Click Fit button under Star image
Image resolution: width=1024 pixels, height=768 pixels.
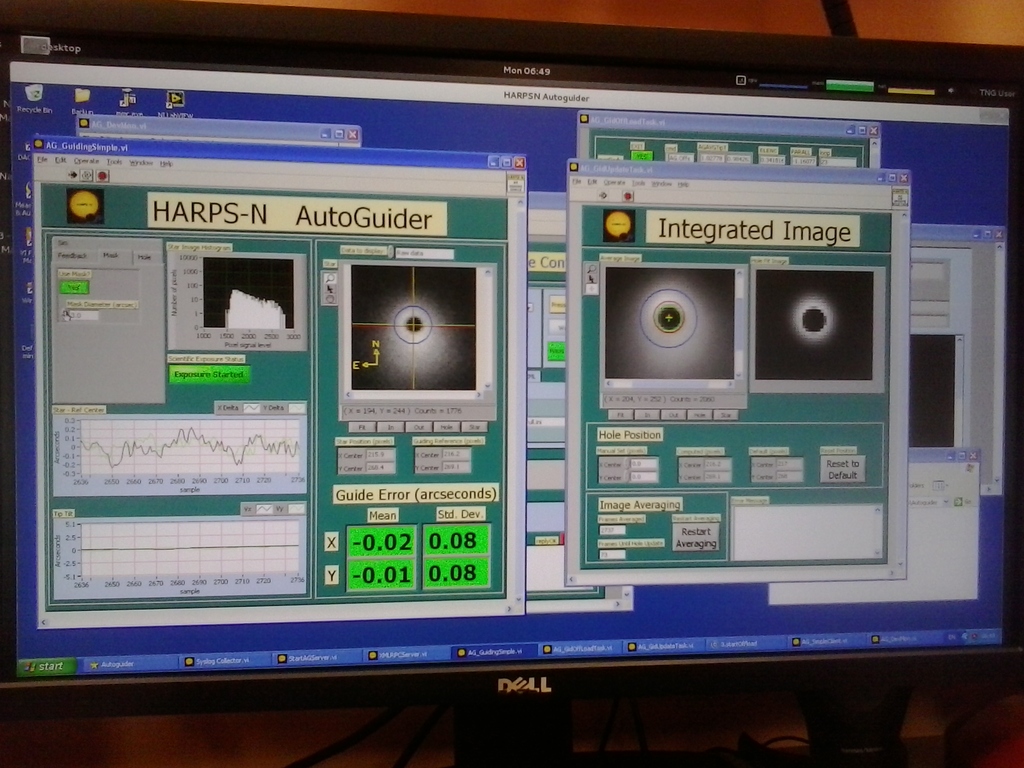pyautogui.click(x=362, y=426)
